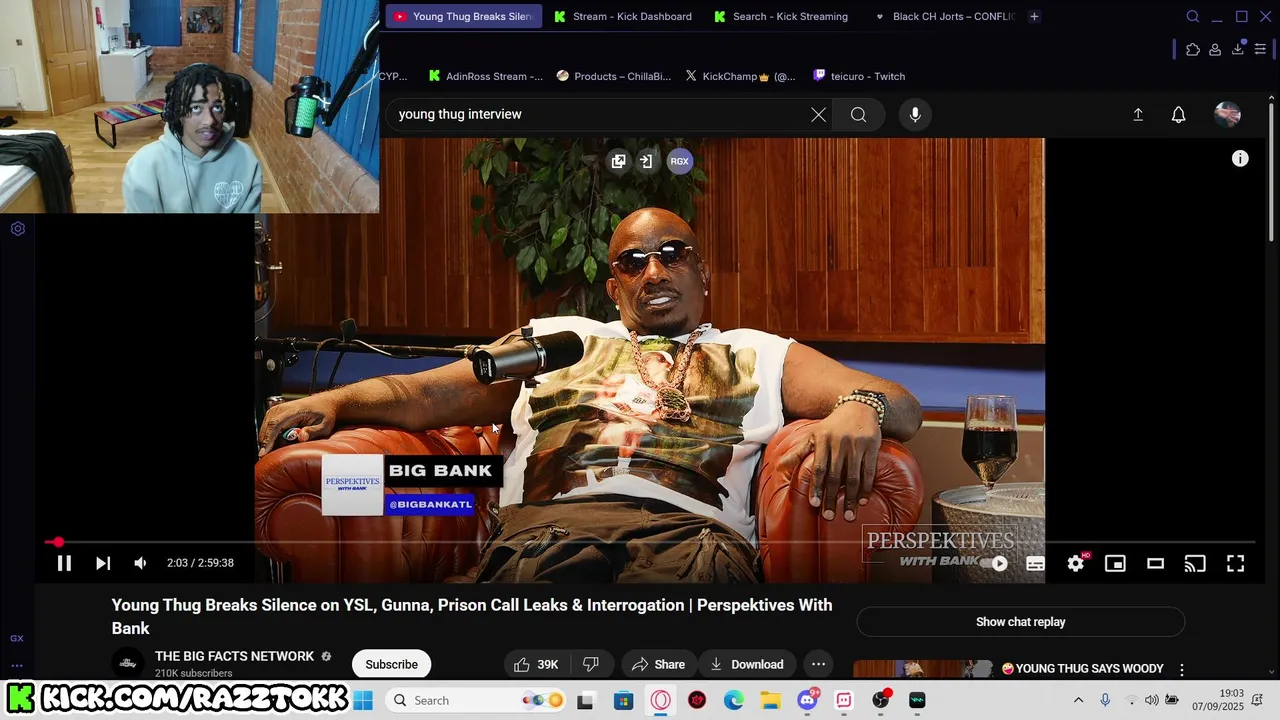The image size is (1280, 720).
Task: Select the 'Young Thug Breaks Silence' tab
Action: point(464,16)
